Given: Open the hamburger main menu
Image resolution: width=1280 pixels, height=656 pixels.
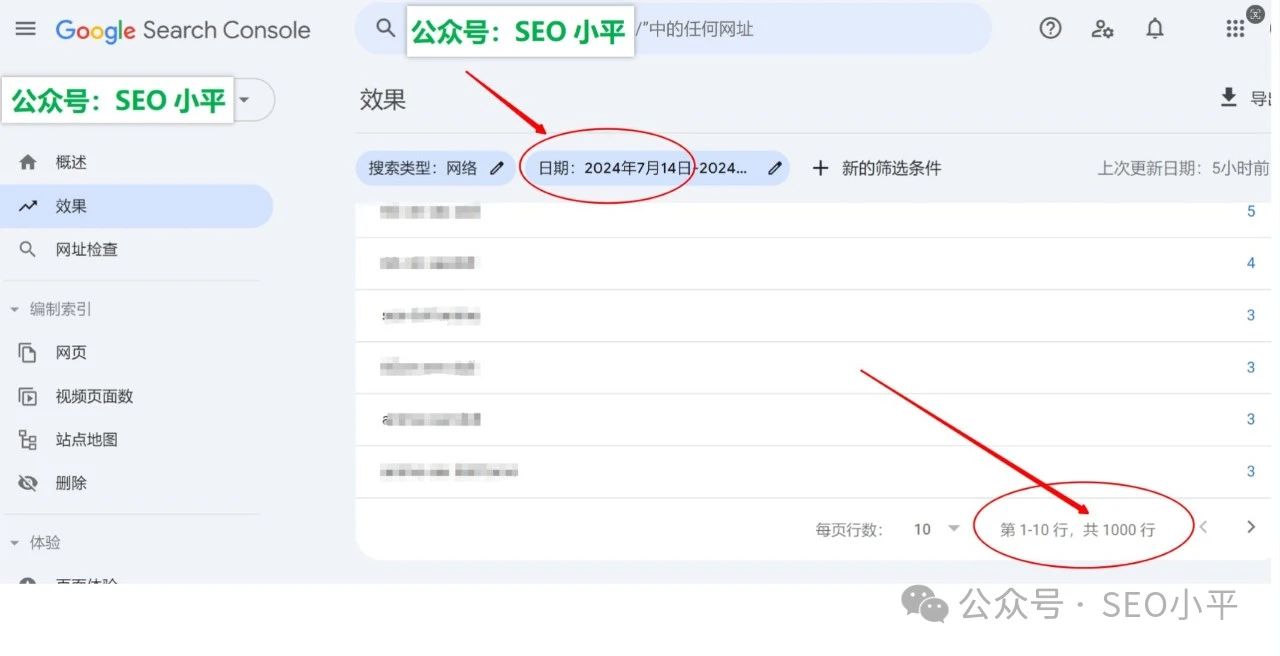Looking at the screenshot, I should pyautogui.click(x=25, y=29).
